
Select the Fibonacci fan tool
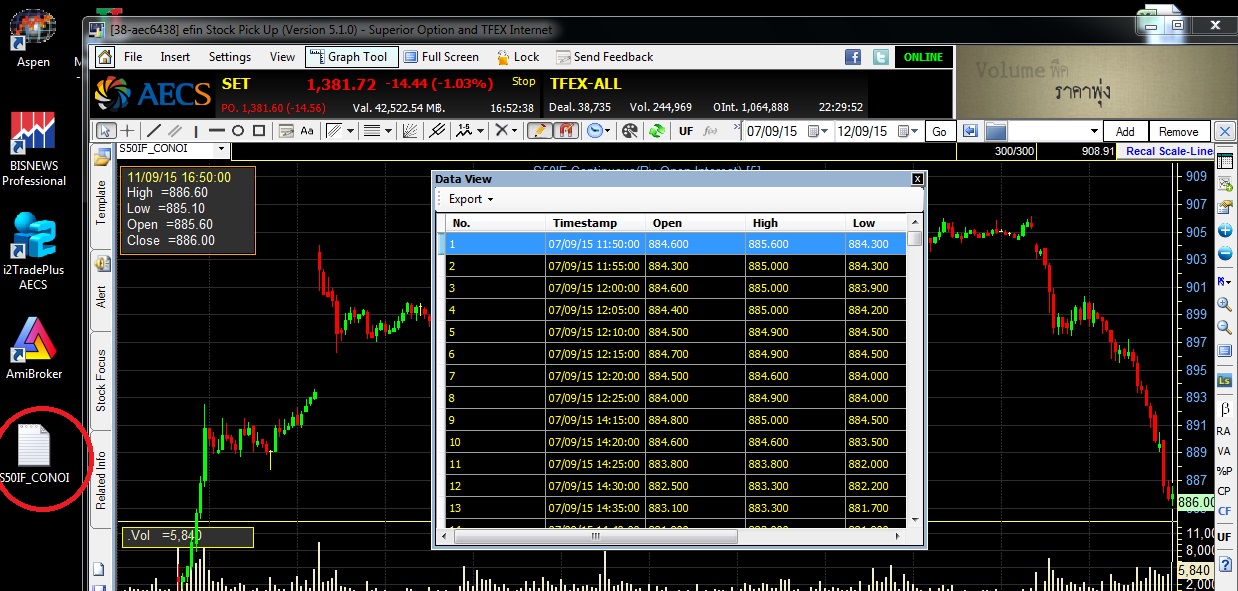tap(410, 131)
